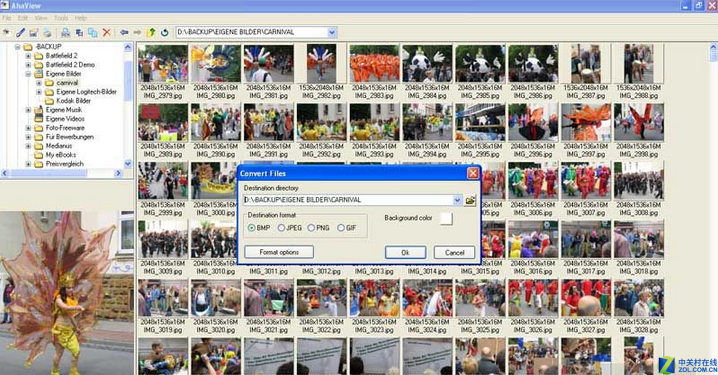Click the large carnival preview image

click(67, 293)
